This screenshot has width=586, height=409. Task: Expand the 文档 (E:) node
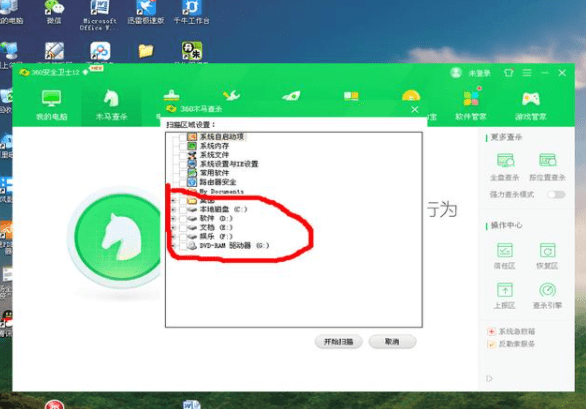coord(173,227)
